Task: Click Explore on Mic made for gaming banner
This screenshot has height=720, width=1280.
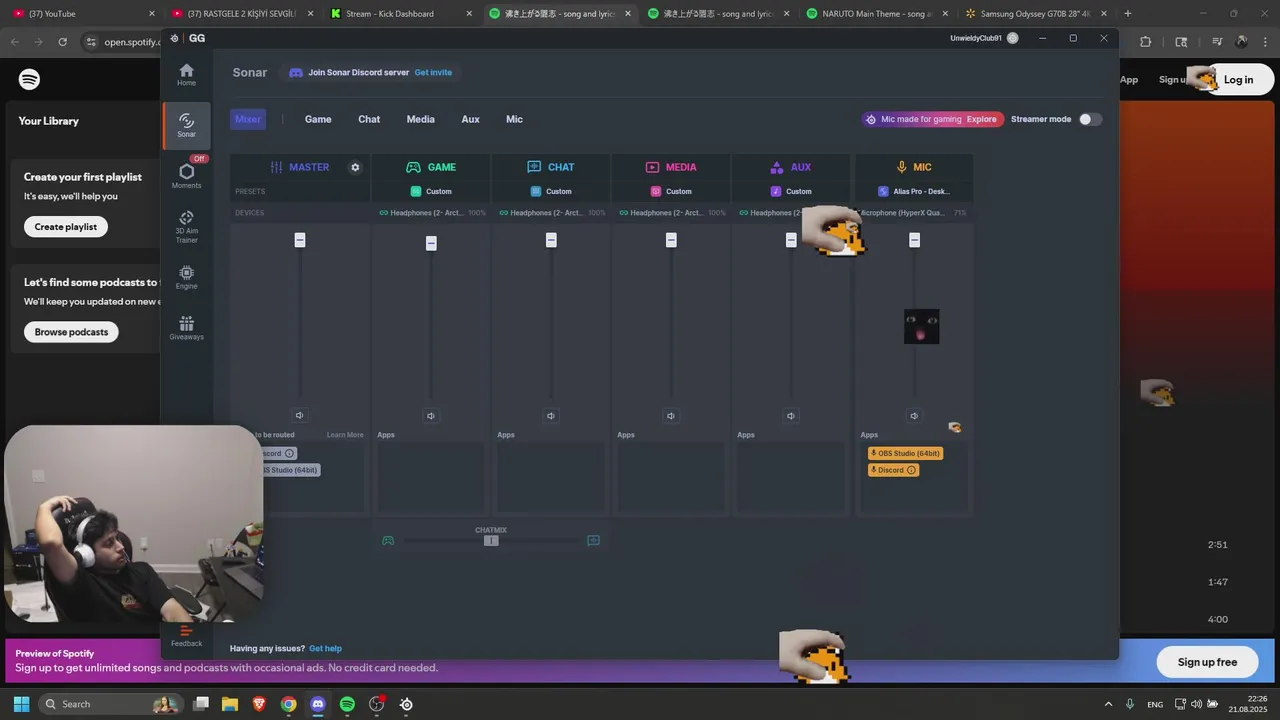Action: coord(981,119)
